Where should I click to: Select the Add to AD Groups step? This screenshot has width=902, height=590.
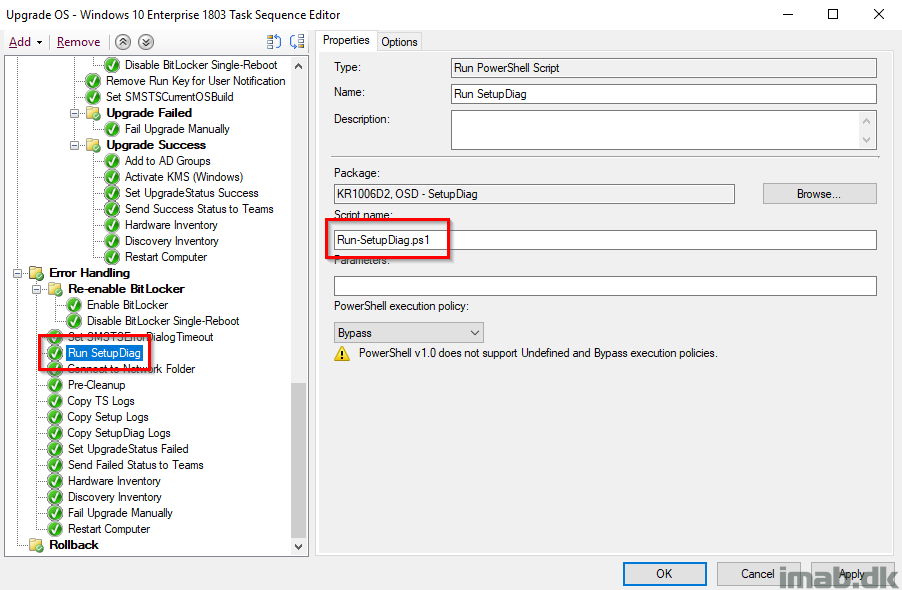tap(167, 162)
